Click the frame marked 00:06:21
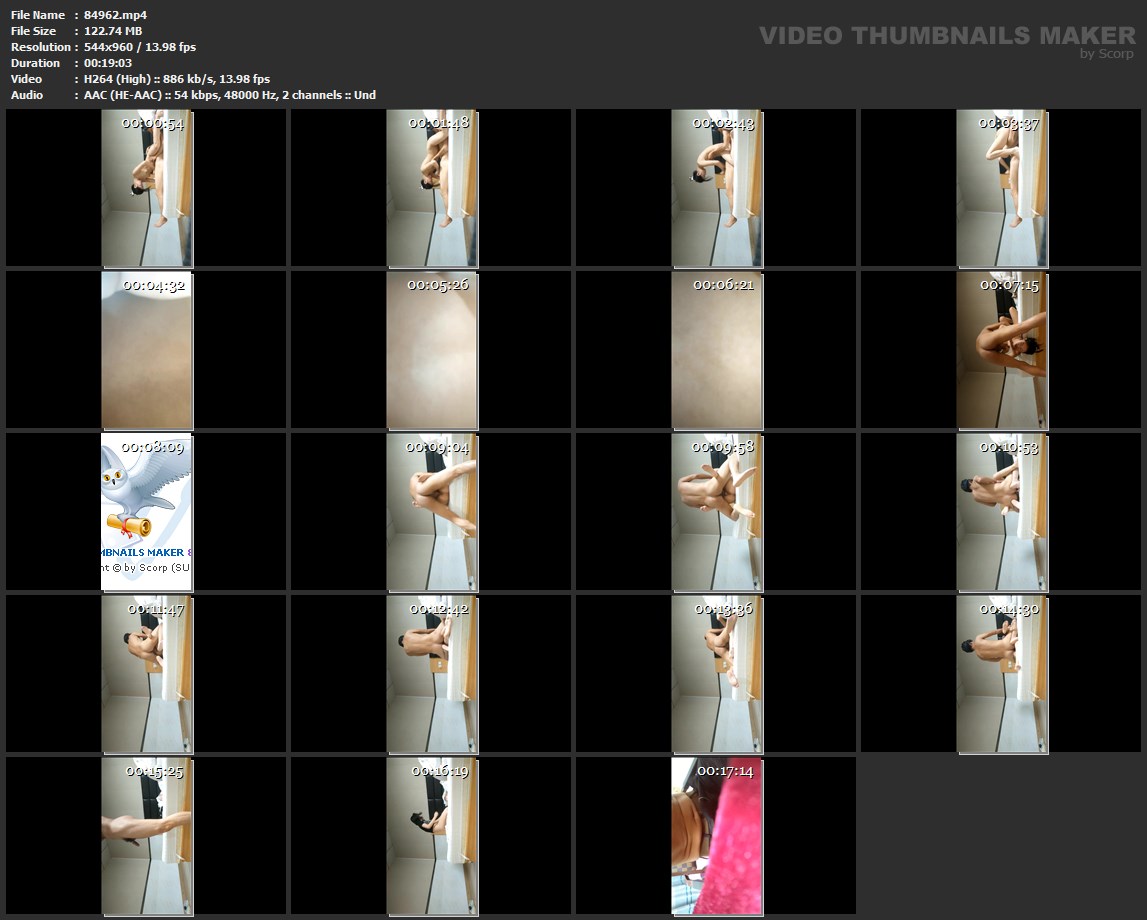The width and height of the screenshot is (1147, 920). 717,350
